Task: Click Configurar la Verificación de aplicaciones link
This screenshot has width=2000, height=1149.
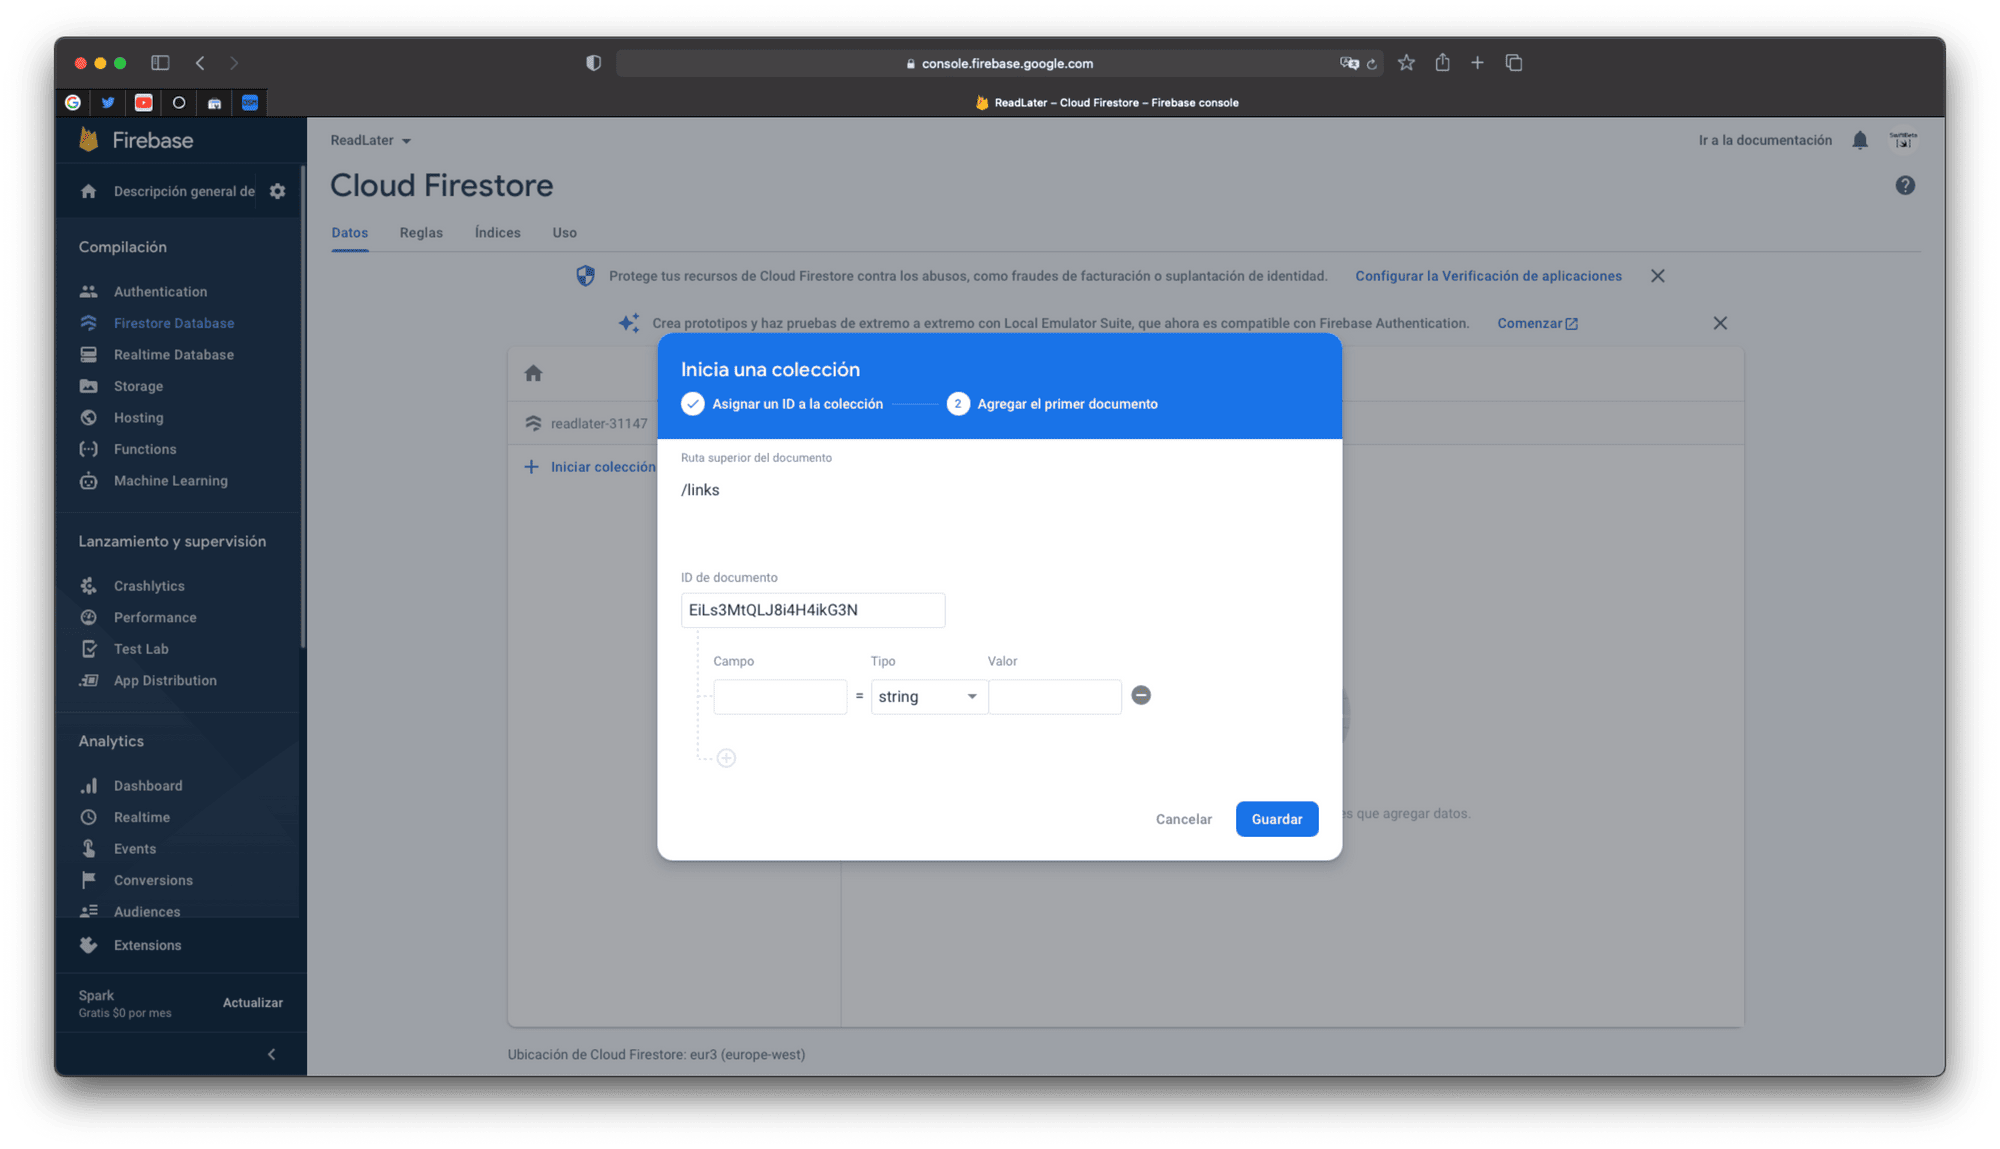Action: [1488, 276]
